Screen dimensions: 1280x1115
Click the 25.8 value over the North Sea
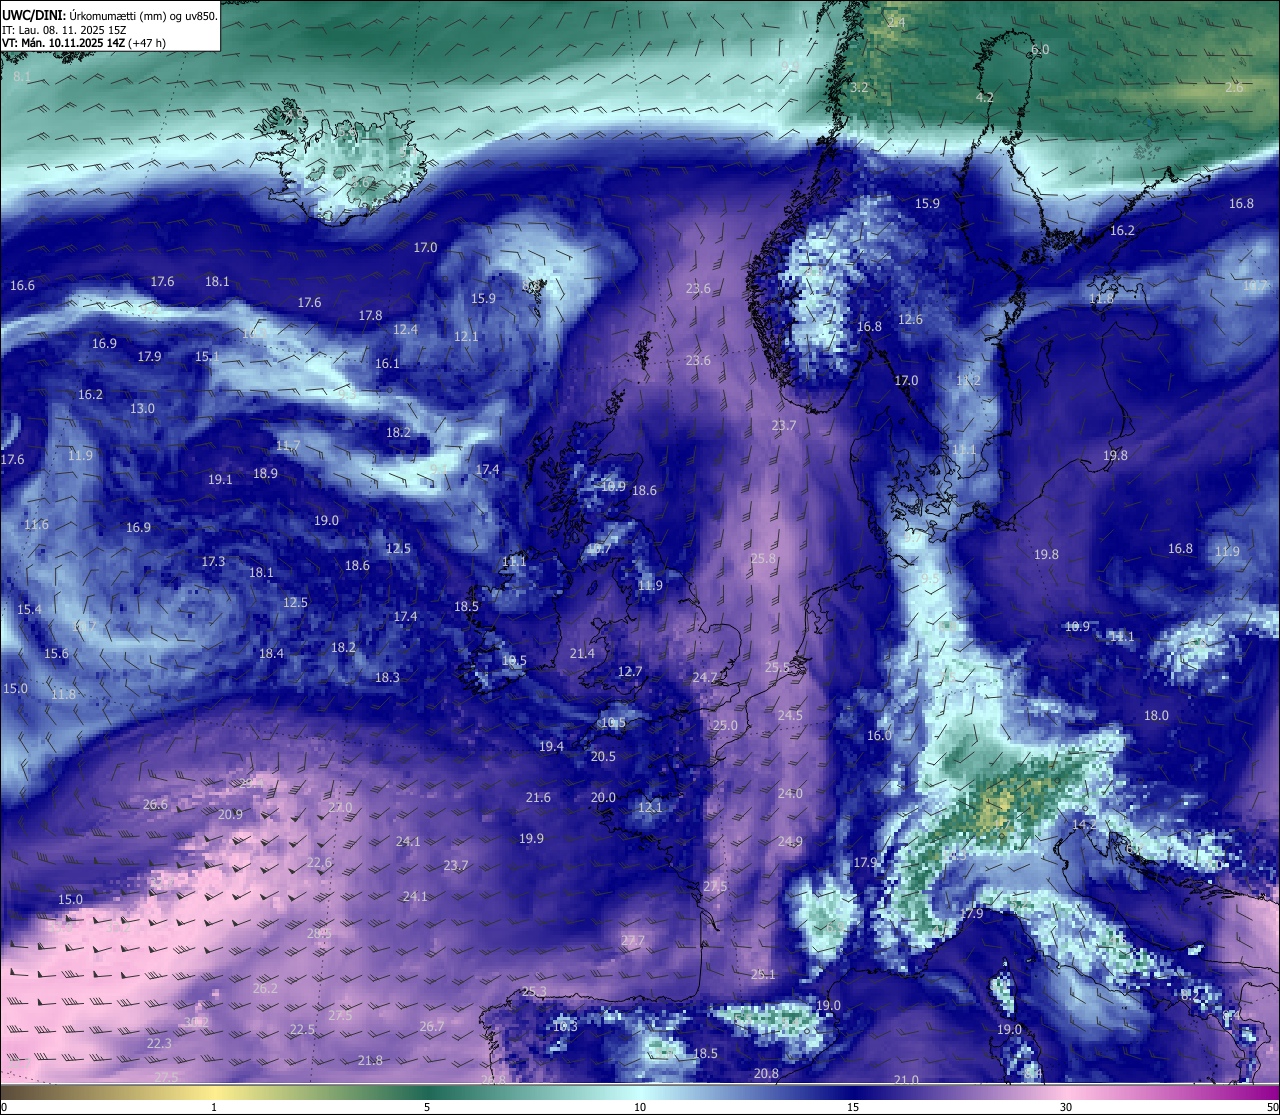(x=763, y=558)
